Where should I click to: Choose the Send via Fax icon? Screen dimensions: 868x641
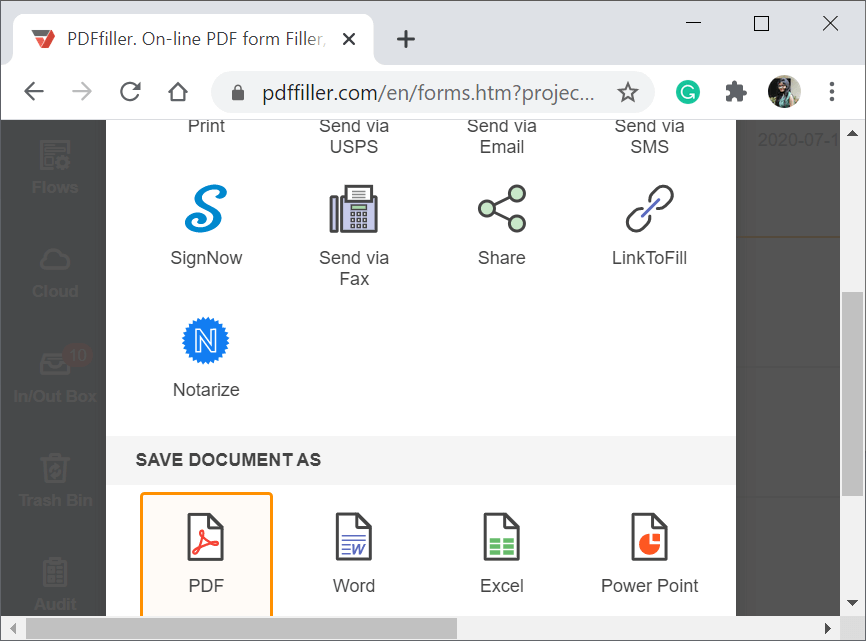[354, 209]
